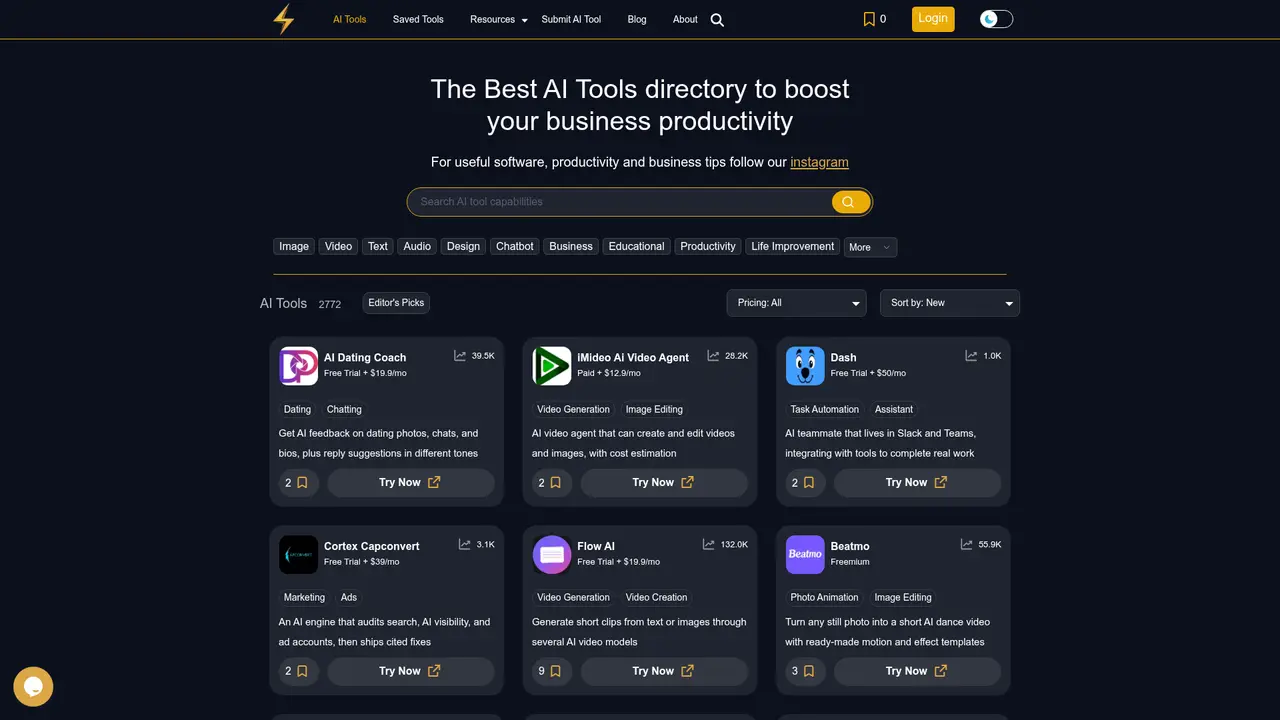Open Submit AI Tool page
Image resolution: width=1280 pixels, height=720 pixels.
pyautogui.click(x=571, y=19)
